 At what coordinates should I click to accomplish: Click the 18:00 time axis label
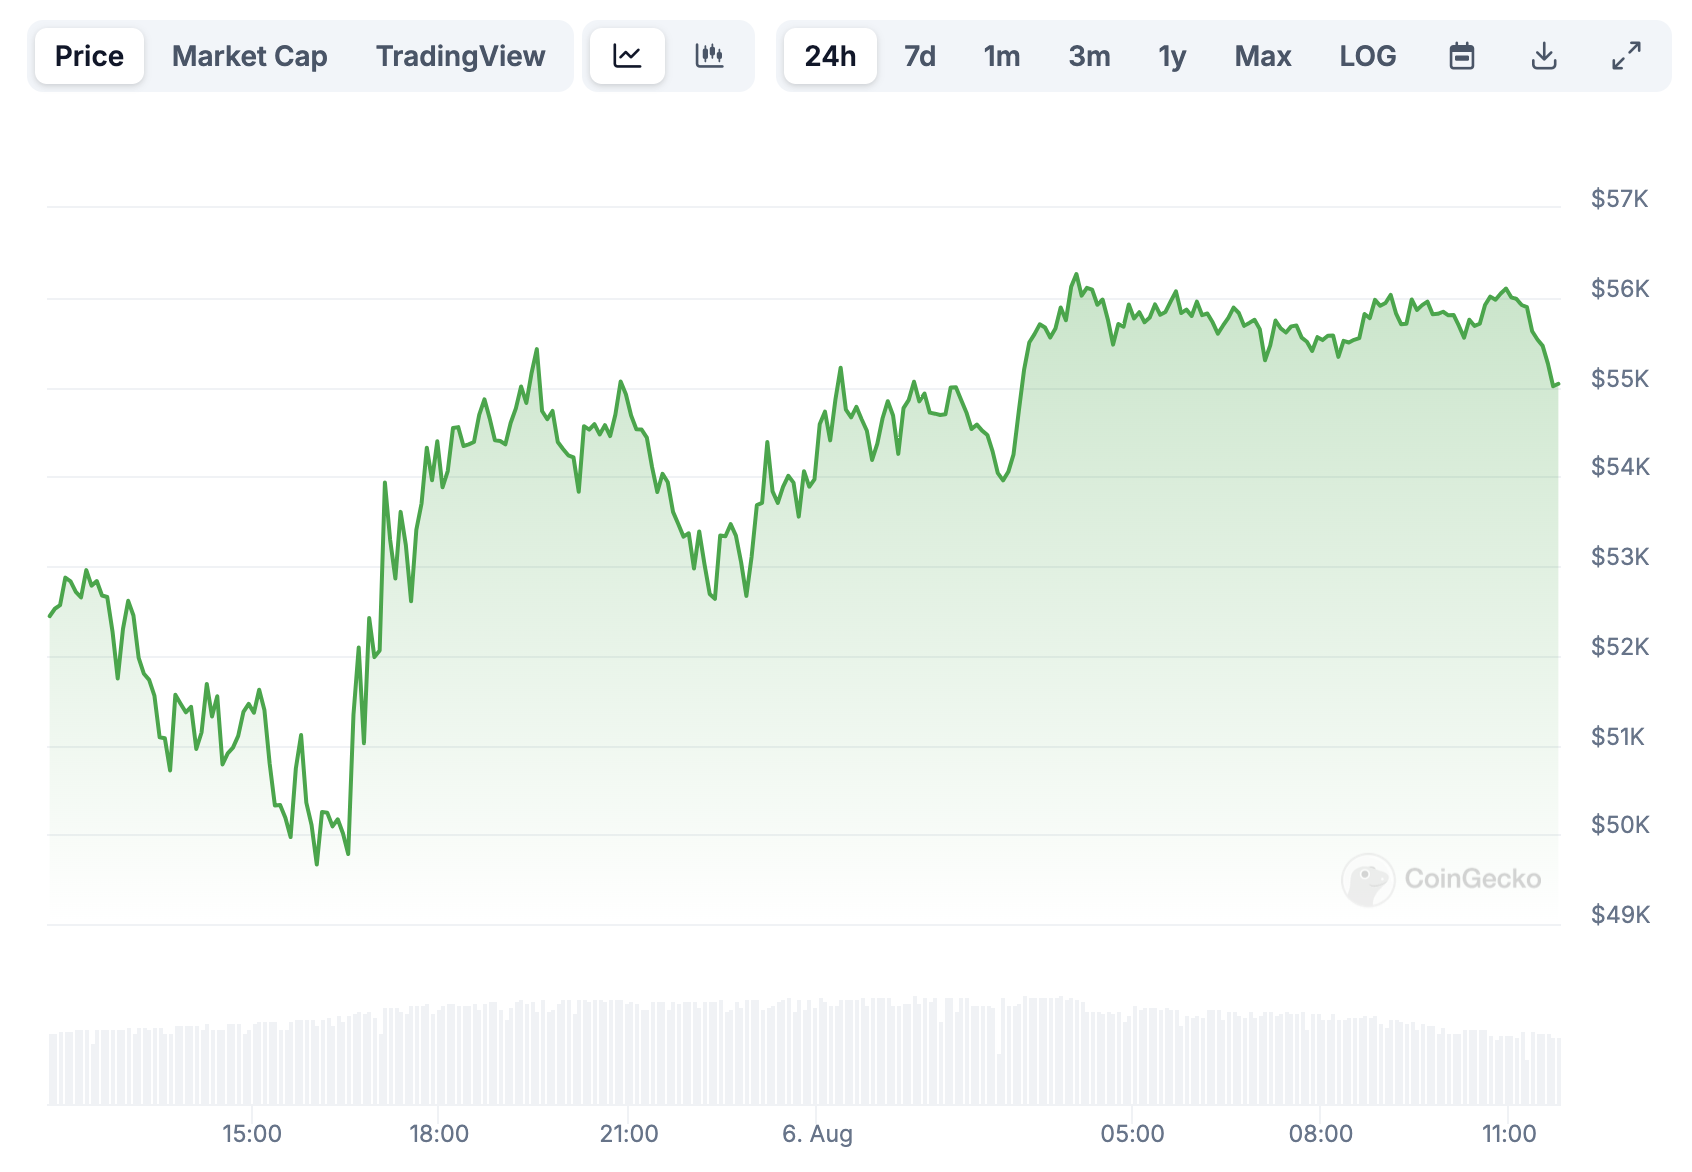tap(439, 1133)
